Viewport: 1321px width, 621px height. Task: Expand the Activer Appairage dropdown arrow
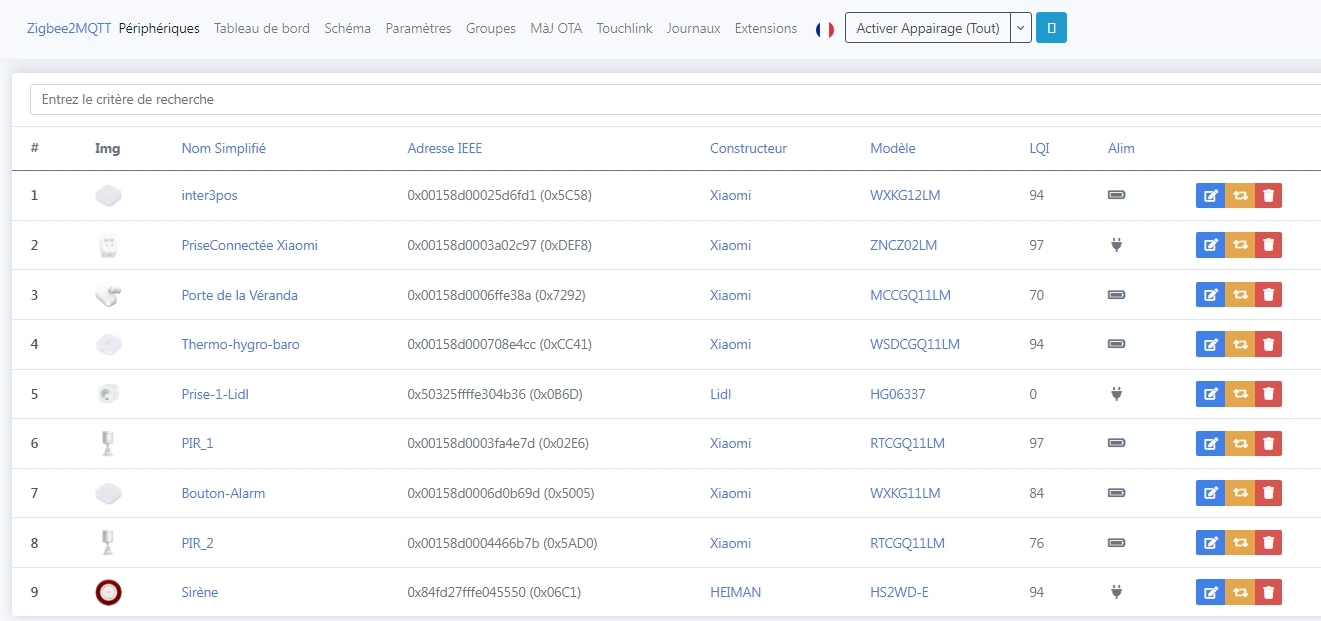pos(1020,28)
